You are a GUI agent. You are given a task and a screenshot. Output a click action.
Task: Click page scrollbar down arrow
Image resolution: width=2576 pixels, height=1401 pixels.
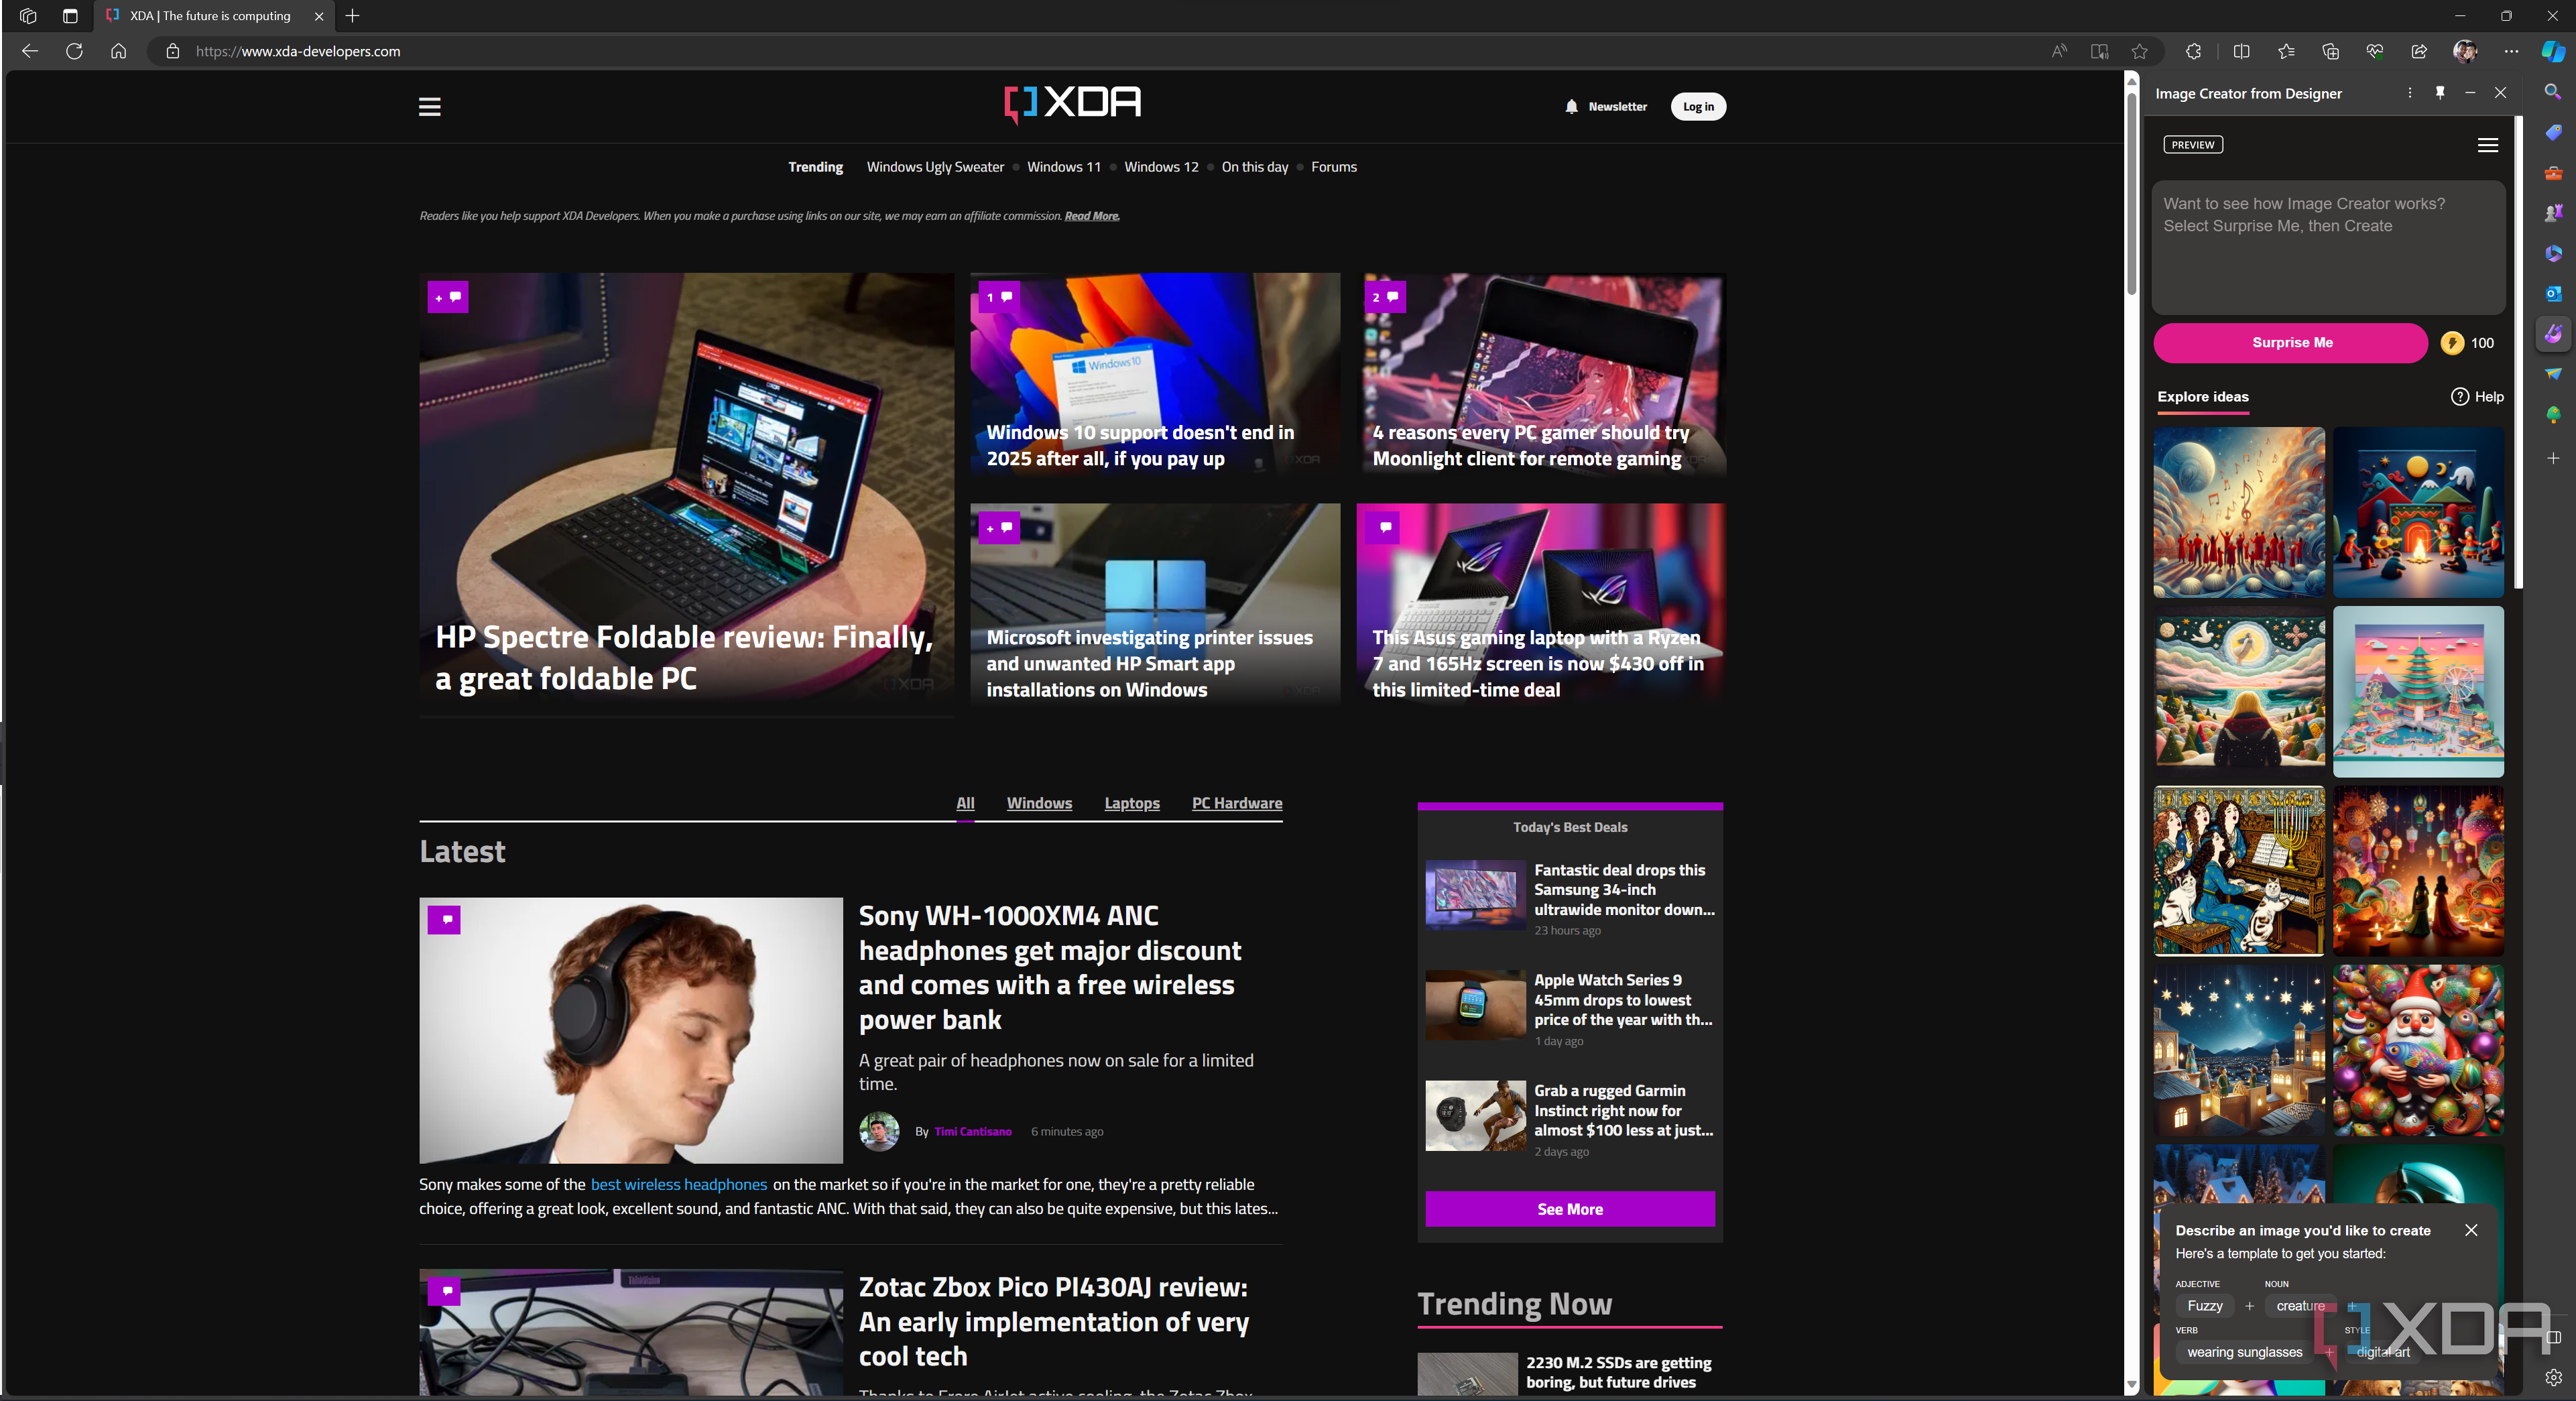[x=2131, y=1384]
